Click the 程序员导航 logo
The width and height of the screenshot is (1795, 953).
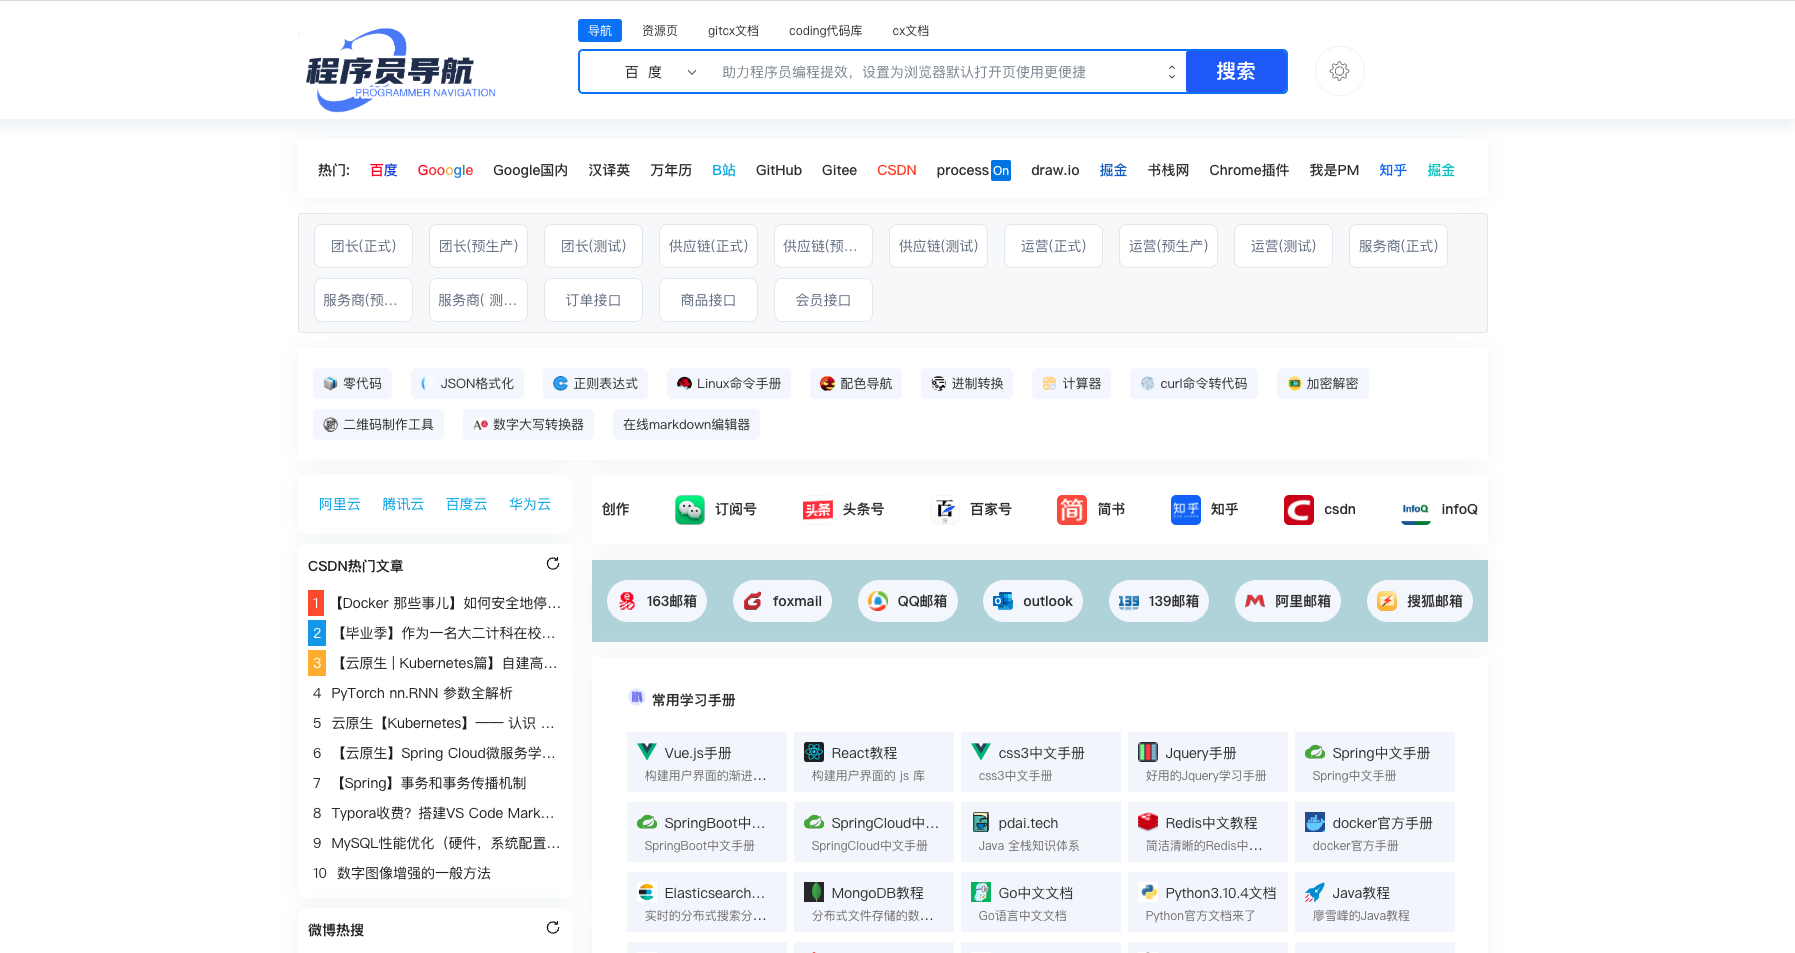(x=401, y=70)
